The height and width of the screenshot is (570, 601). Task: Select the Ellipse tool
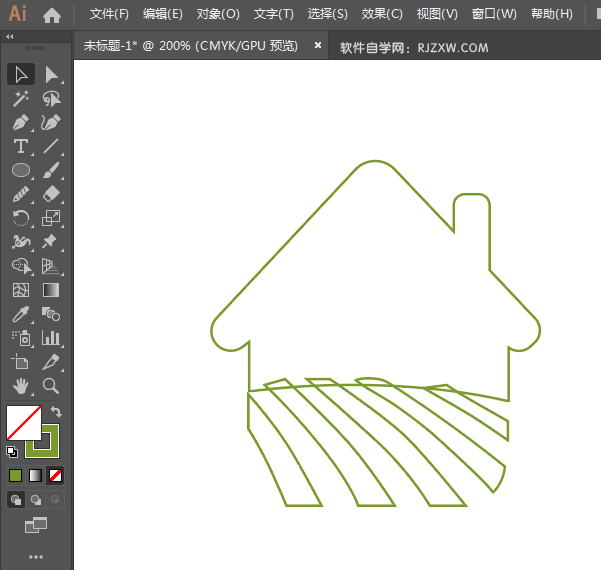[x=21, y=170]
